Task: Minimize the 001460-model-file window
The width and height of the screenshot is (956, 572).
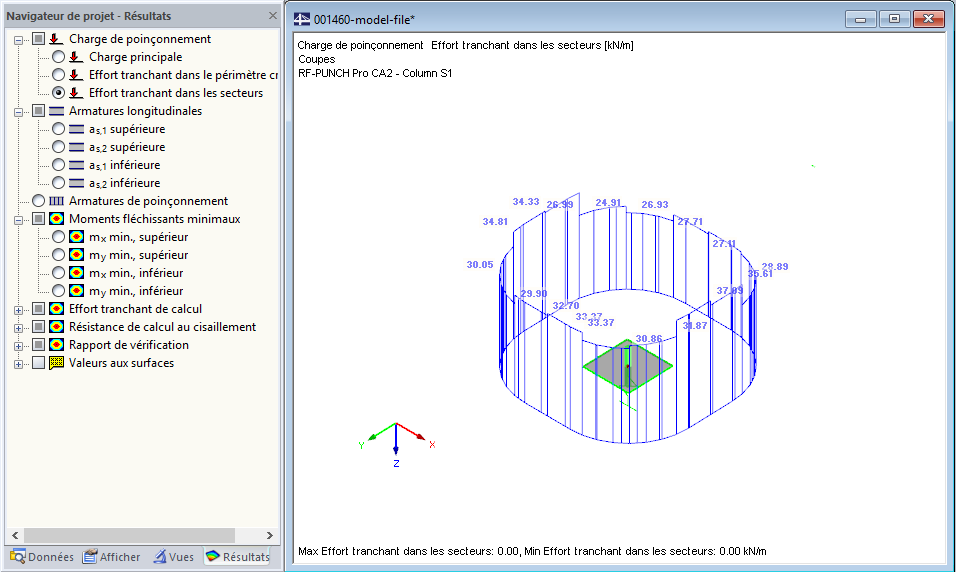Action: (861, 20)
